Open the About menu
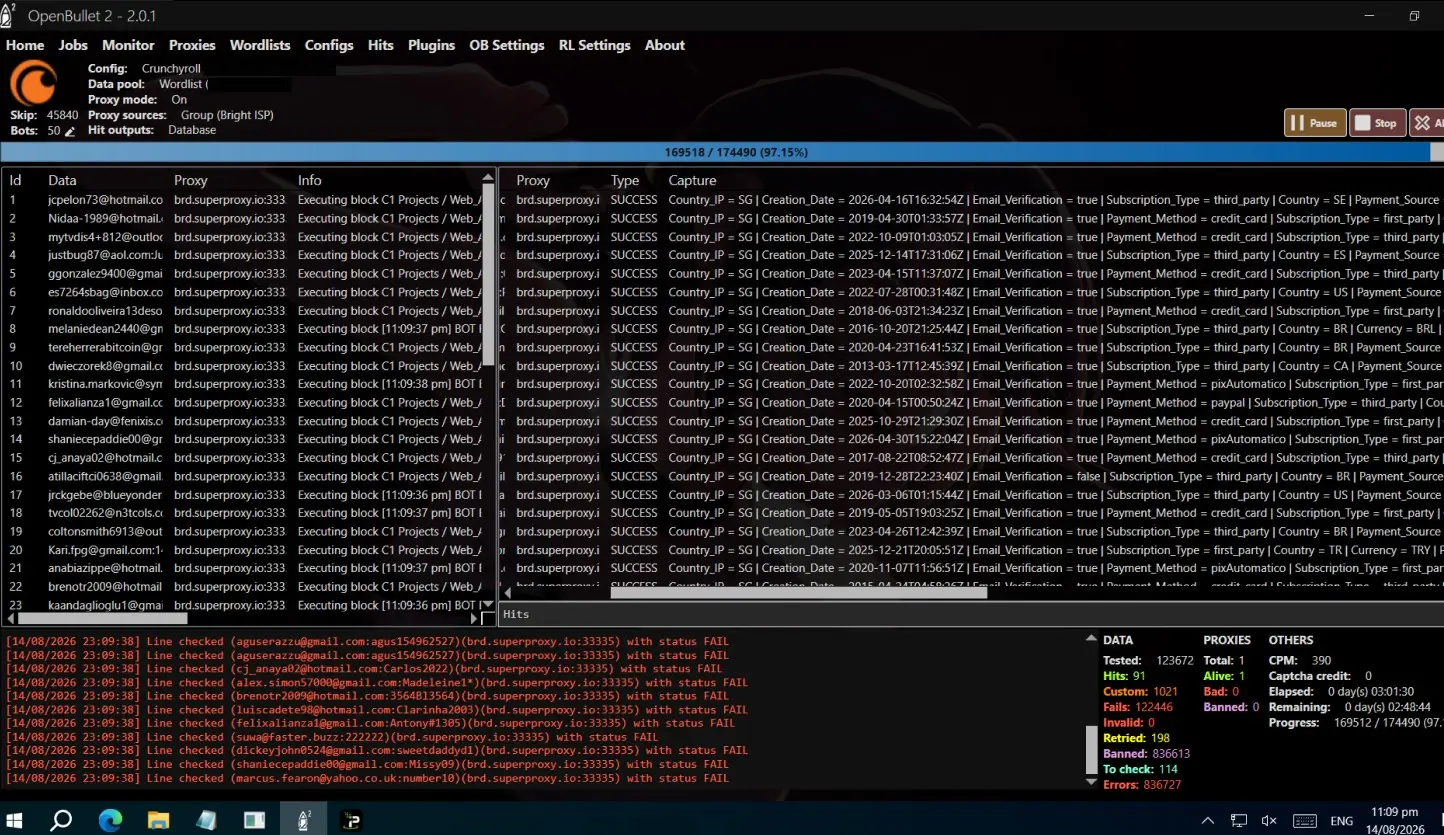This screenshot has width=1444, height=835. click(665, 45)
